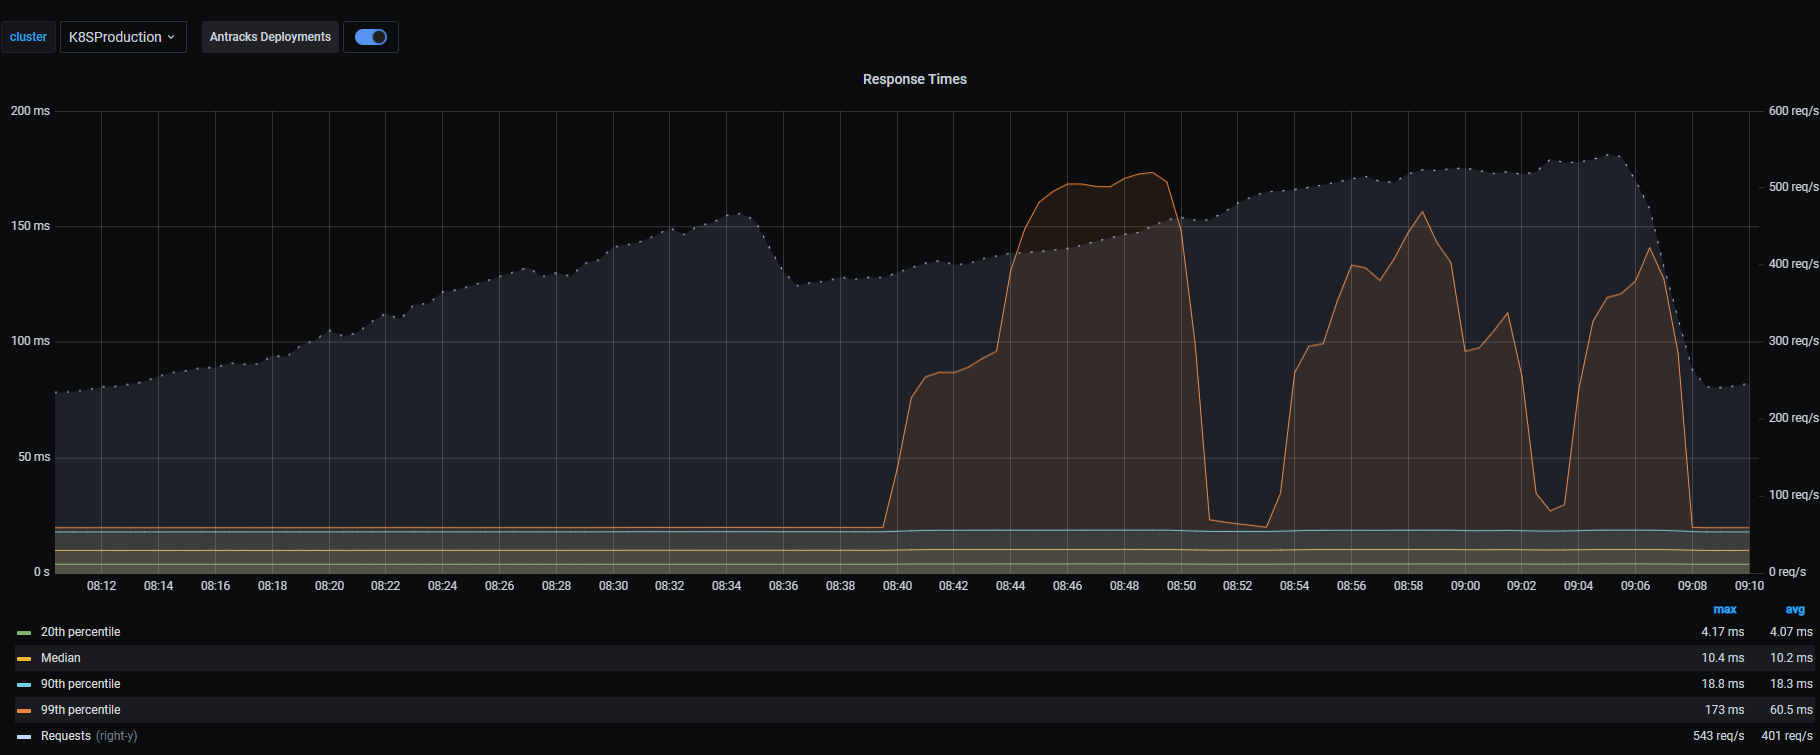Click the 300 req/s right axis label

(x=1793, y=341)
